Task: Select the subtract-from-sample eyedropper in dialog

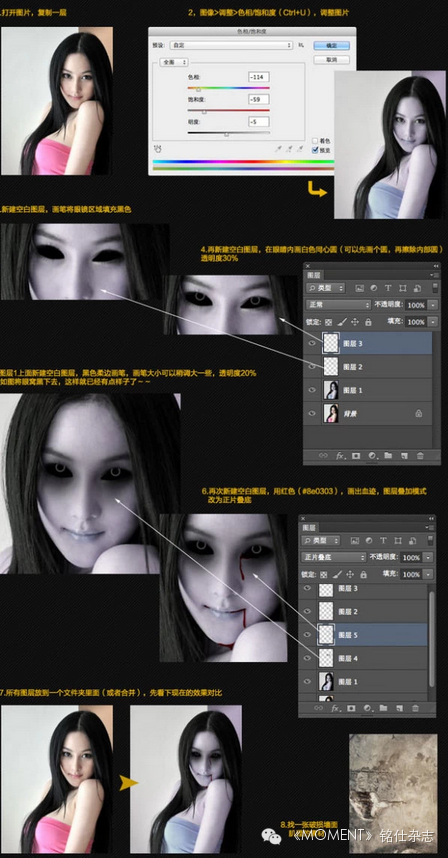Action: [301, 148]
